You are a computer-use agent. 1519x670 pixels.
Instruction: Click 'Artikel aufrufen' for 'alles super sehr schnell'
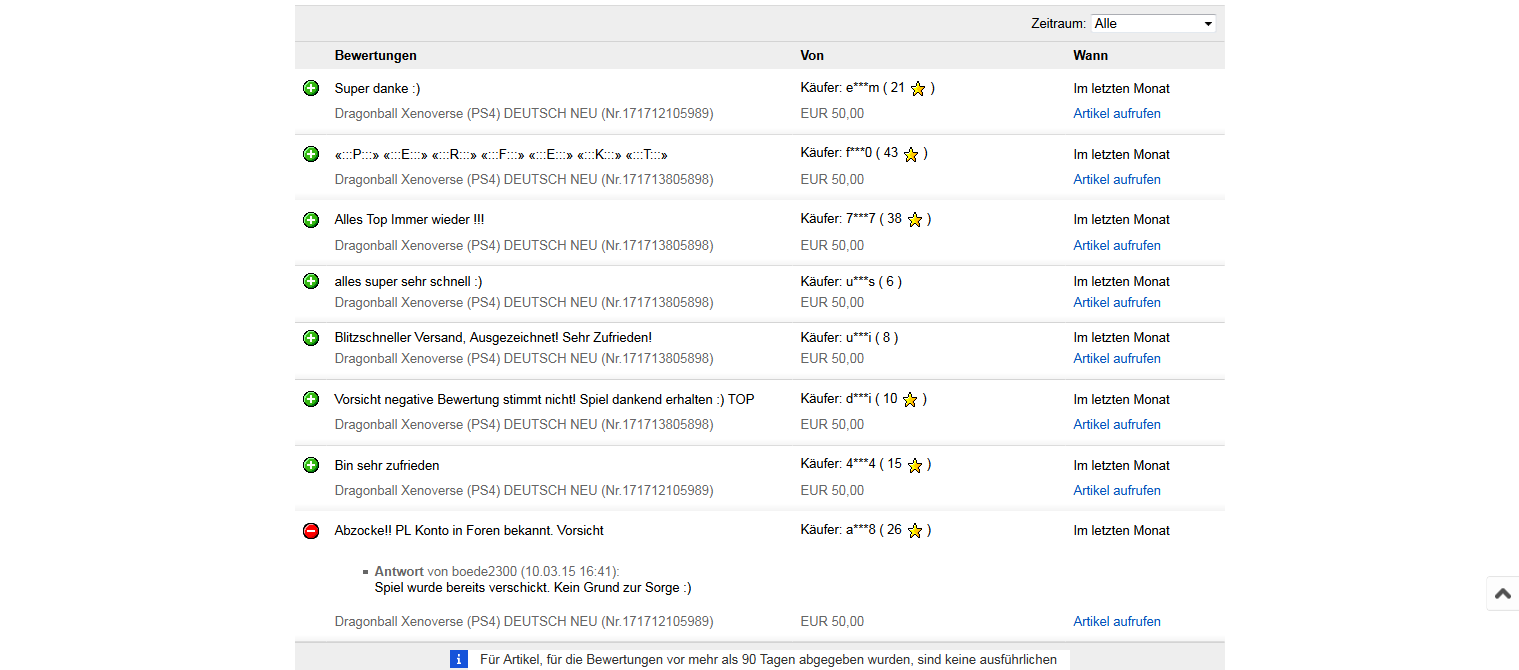(x=1116, y=303)
